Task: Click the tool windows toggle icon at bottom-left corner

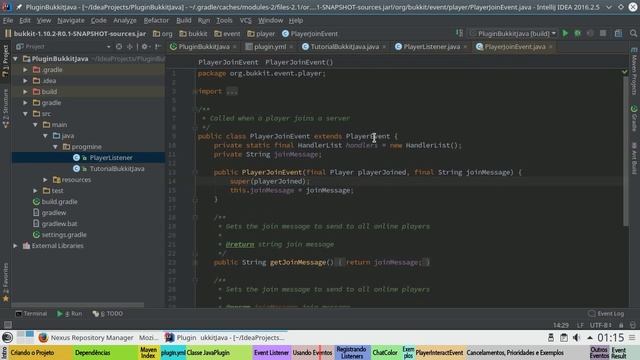Action: (7, 325)
